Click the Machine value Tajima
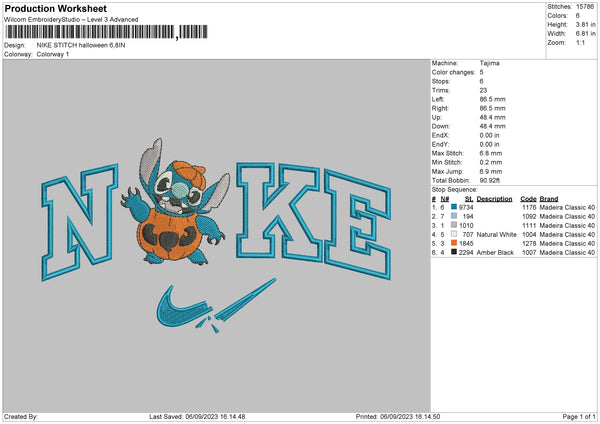The height and width of the screenshot is (424, 600). [489, 63]
